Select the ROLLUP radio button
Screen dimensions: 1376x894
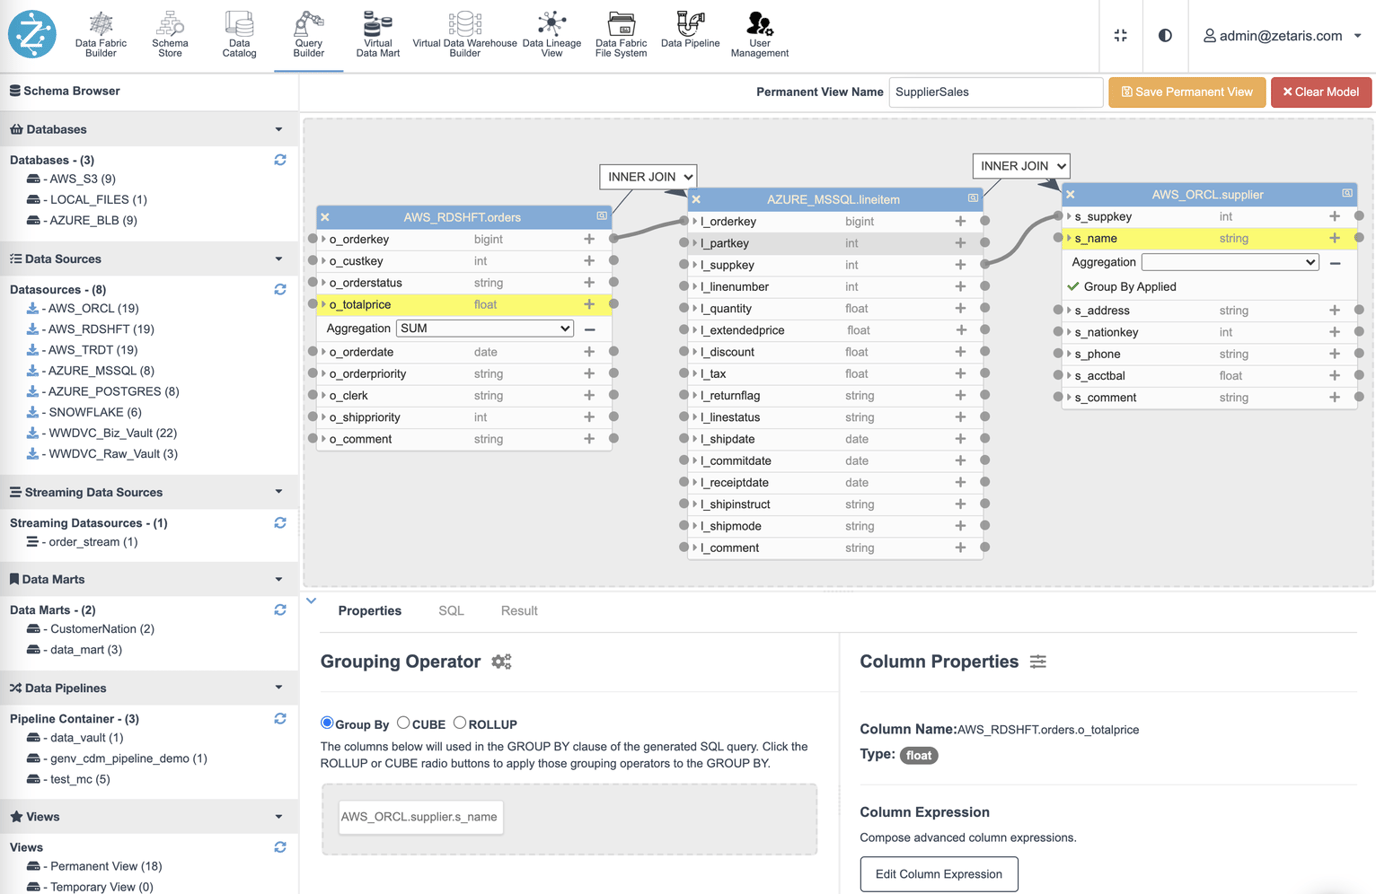click(x=459, y=723)
